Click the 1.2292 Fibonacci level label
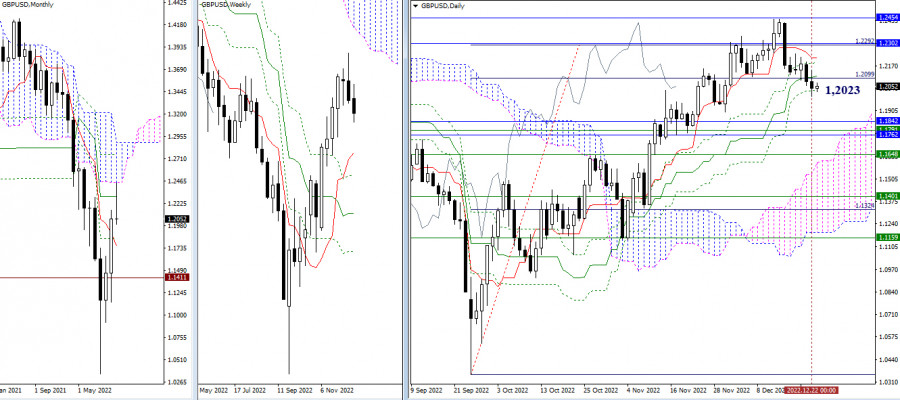This screenshot has height=400, width=900. (866, 41)
